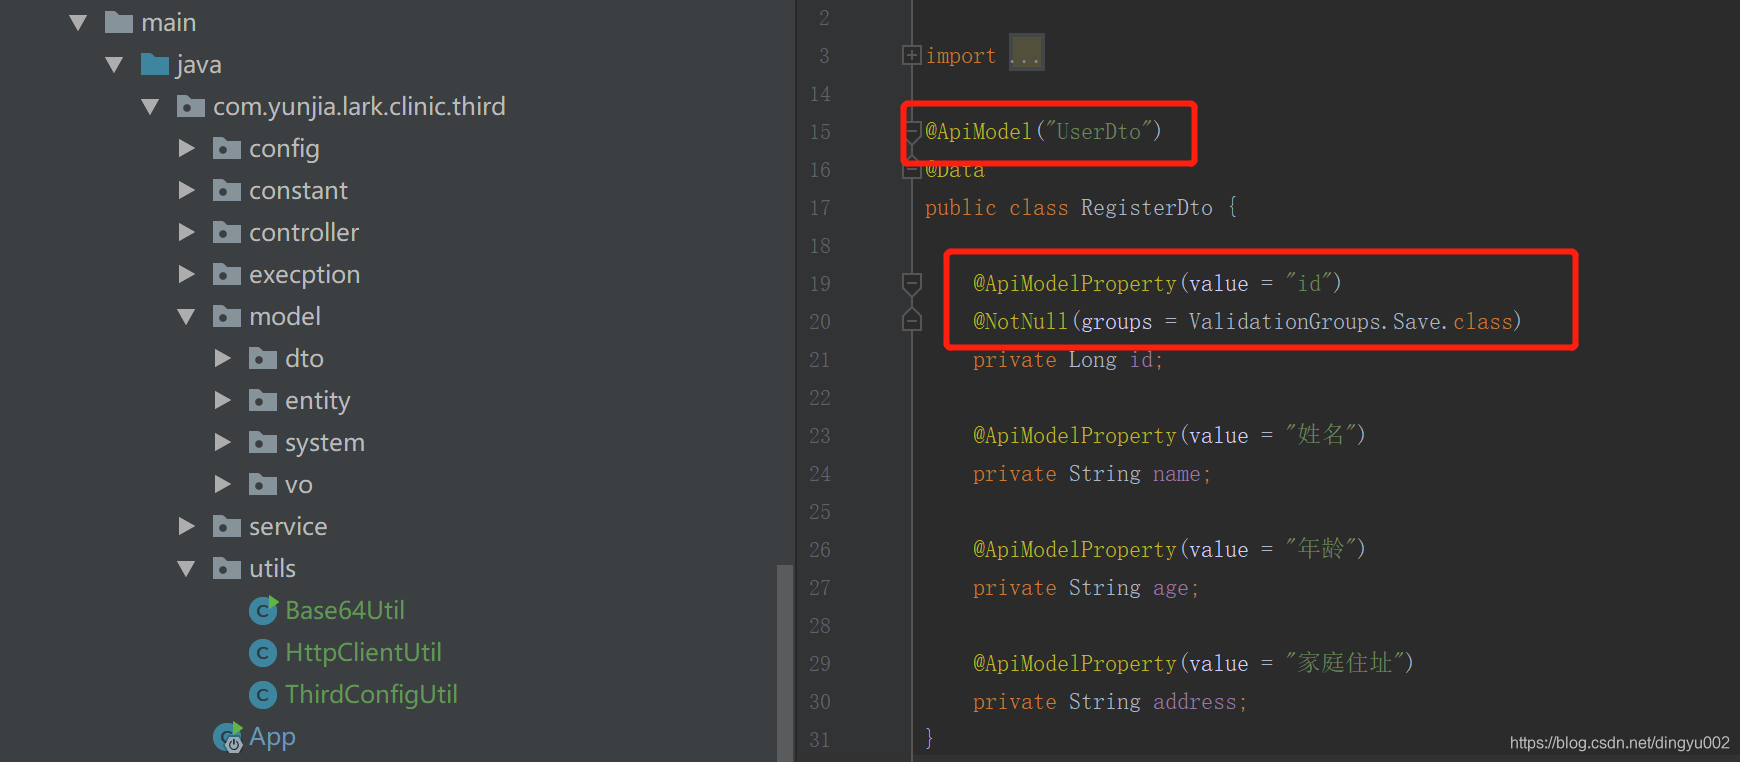Click the entity package icon
Image resolution: width=1740 pixels, height=762 pixels.
tap(263, 400)
